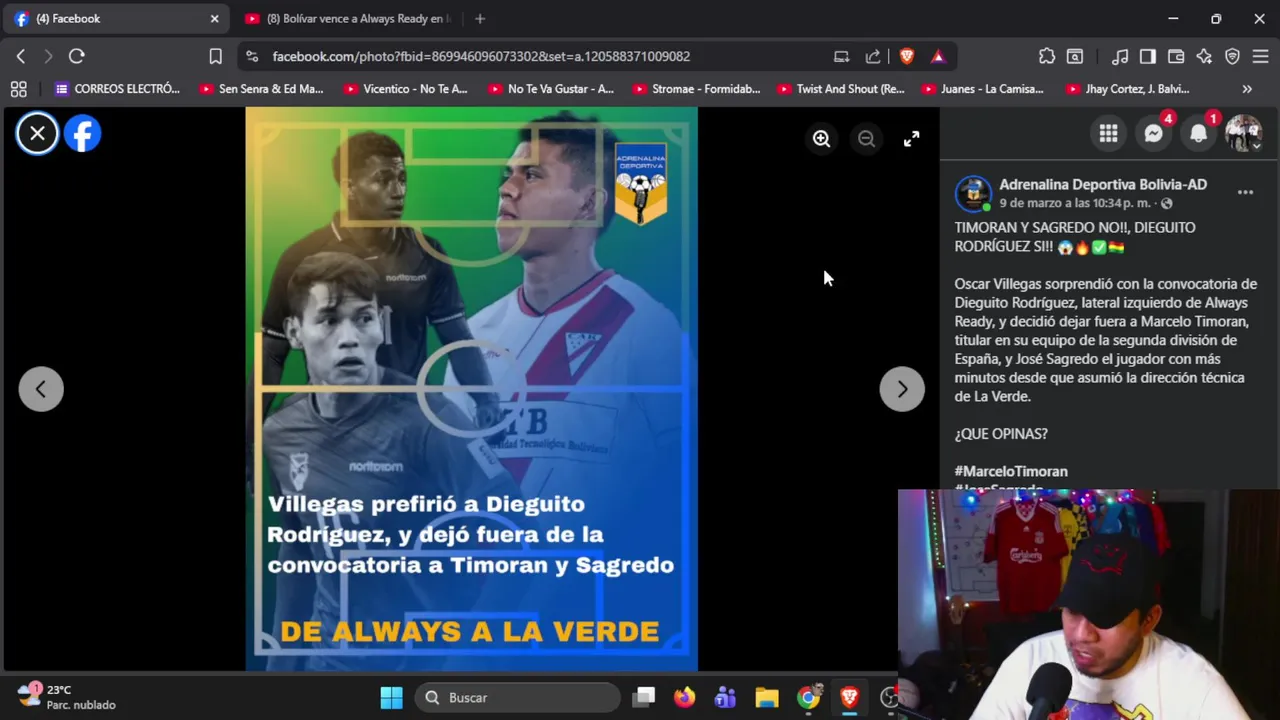Open Brave VPN

1232,56
